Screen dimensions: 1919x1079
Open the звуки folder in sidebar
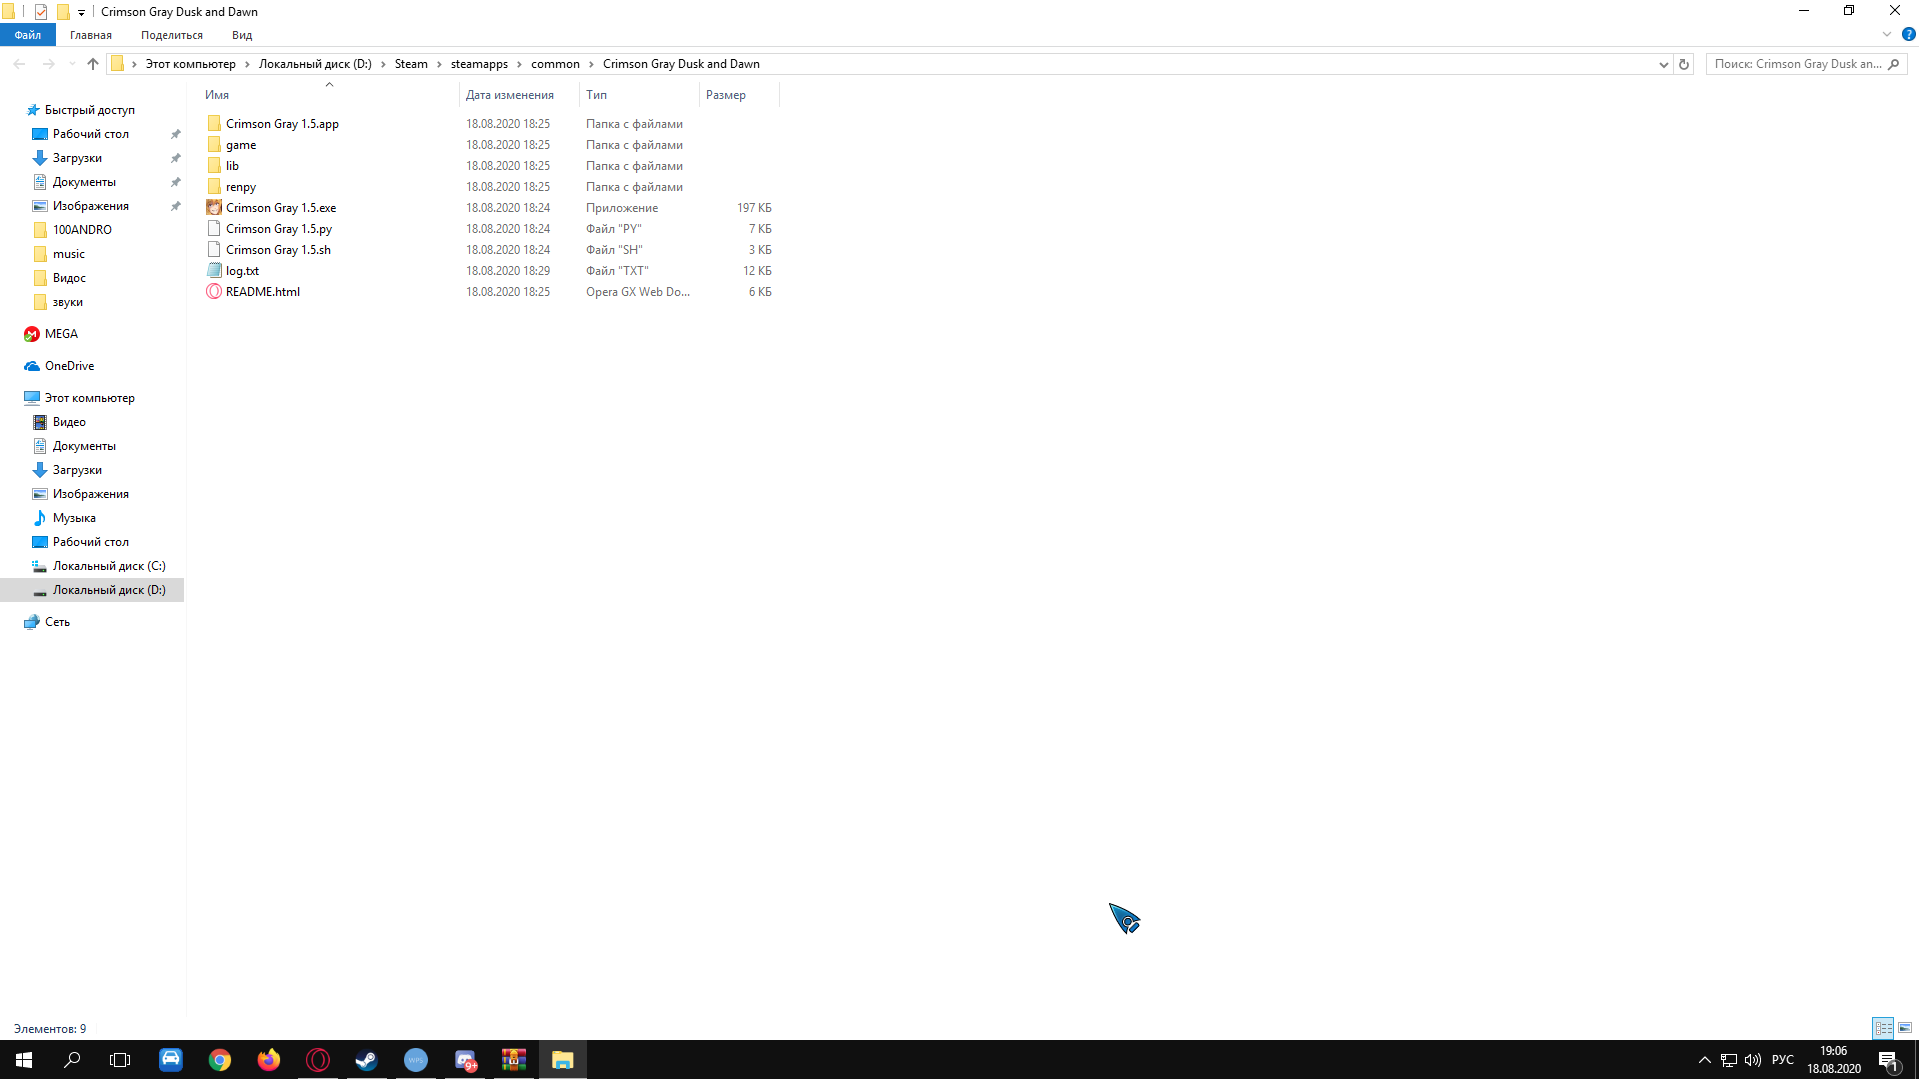68,302
